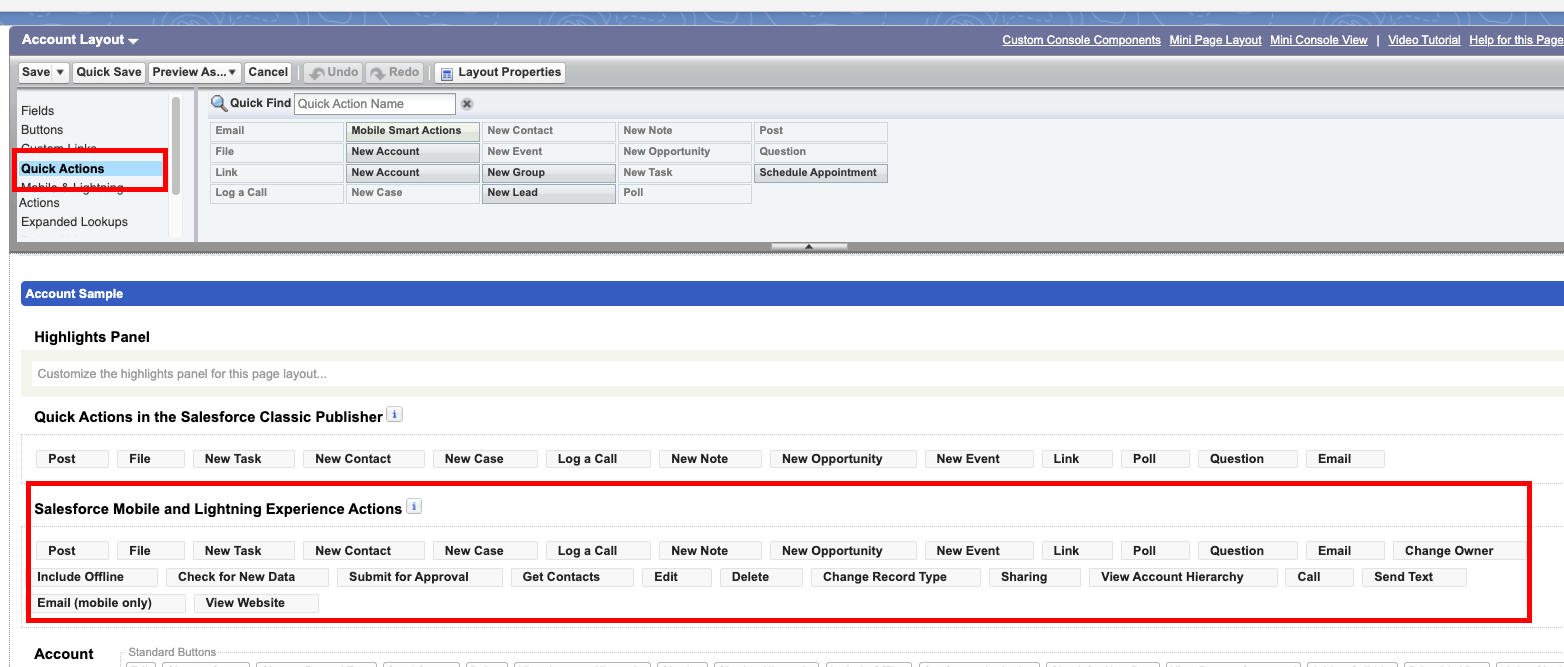Select New Contact in the palette
Screen dimensions: 1564x667
pos(548,131)
